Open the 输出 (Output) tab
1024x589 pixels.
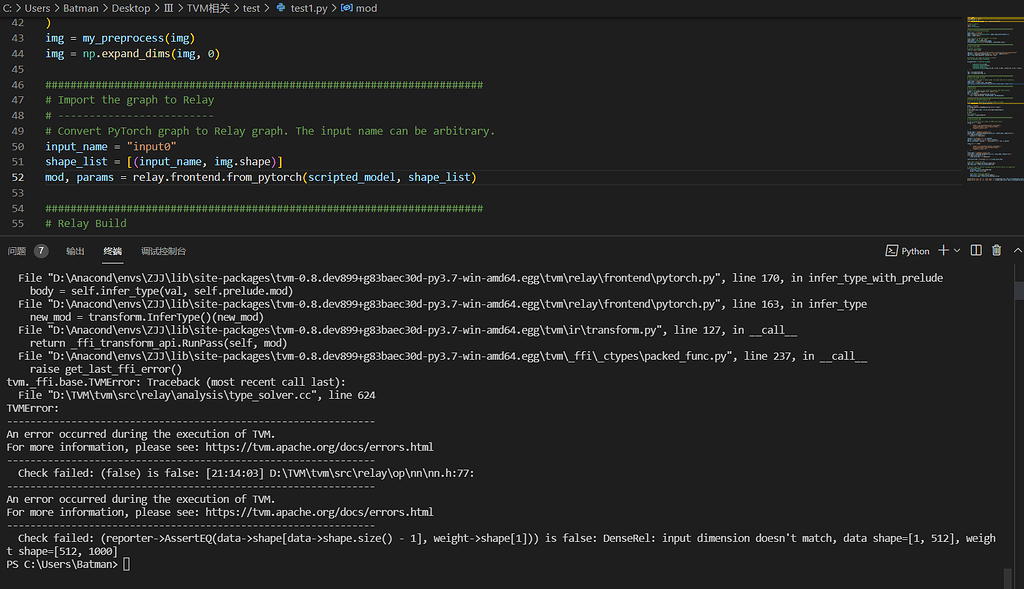click(75, 251)
